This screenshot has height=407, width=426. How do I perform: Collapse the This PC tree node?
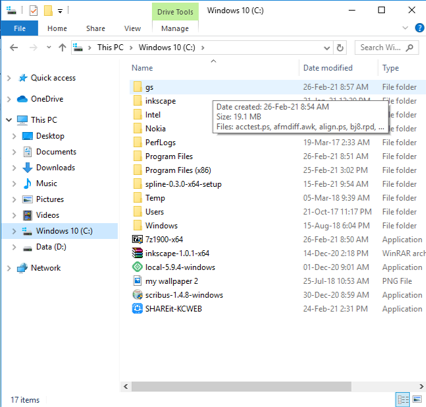click(x=9, y=120)
